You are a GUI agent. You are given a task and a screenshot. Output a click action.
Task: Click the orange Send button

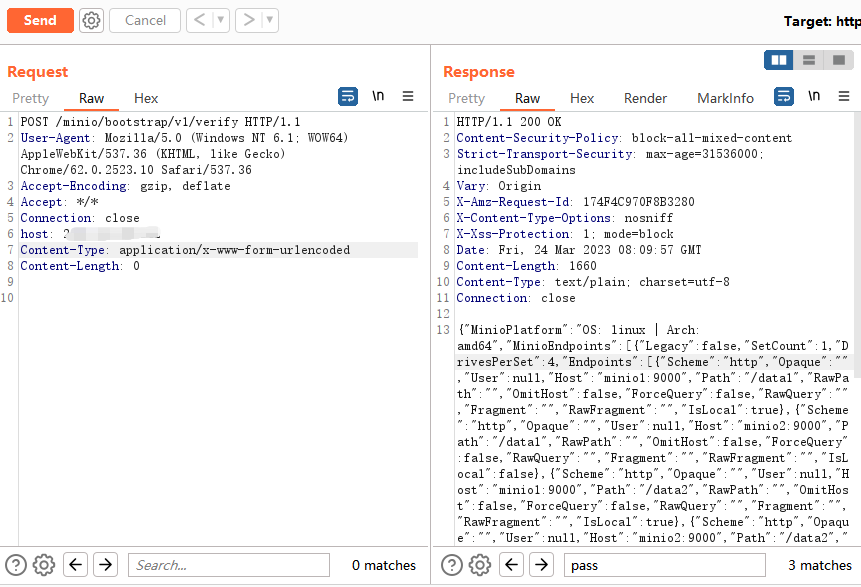coord(40,20)
